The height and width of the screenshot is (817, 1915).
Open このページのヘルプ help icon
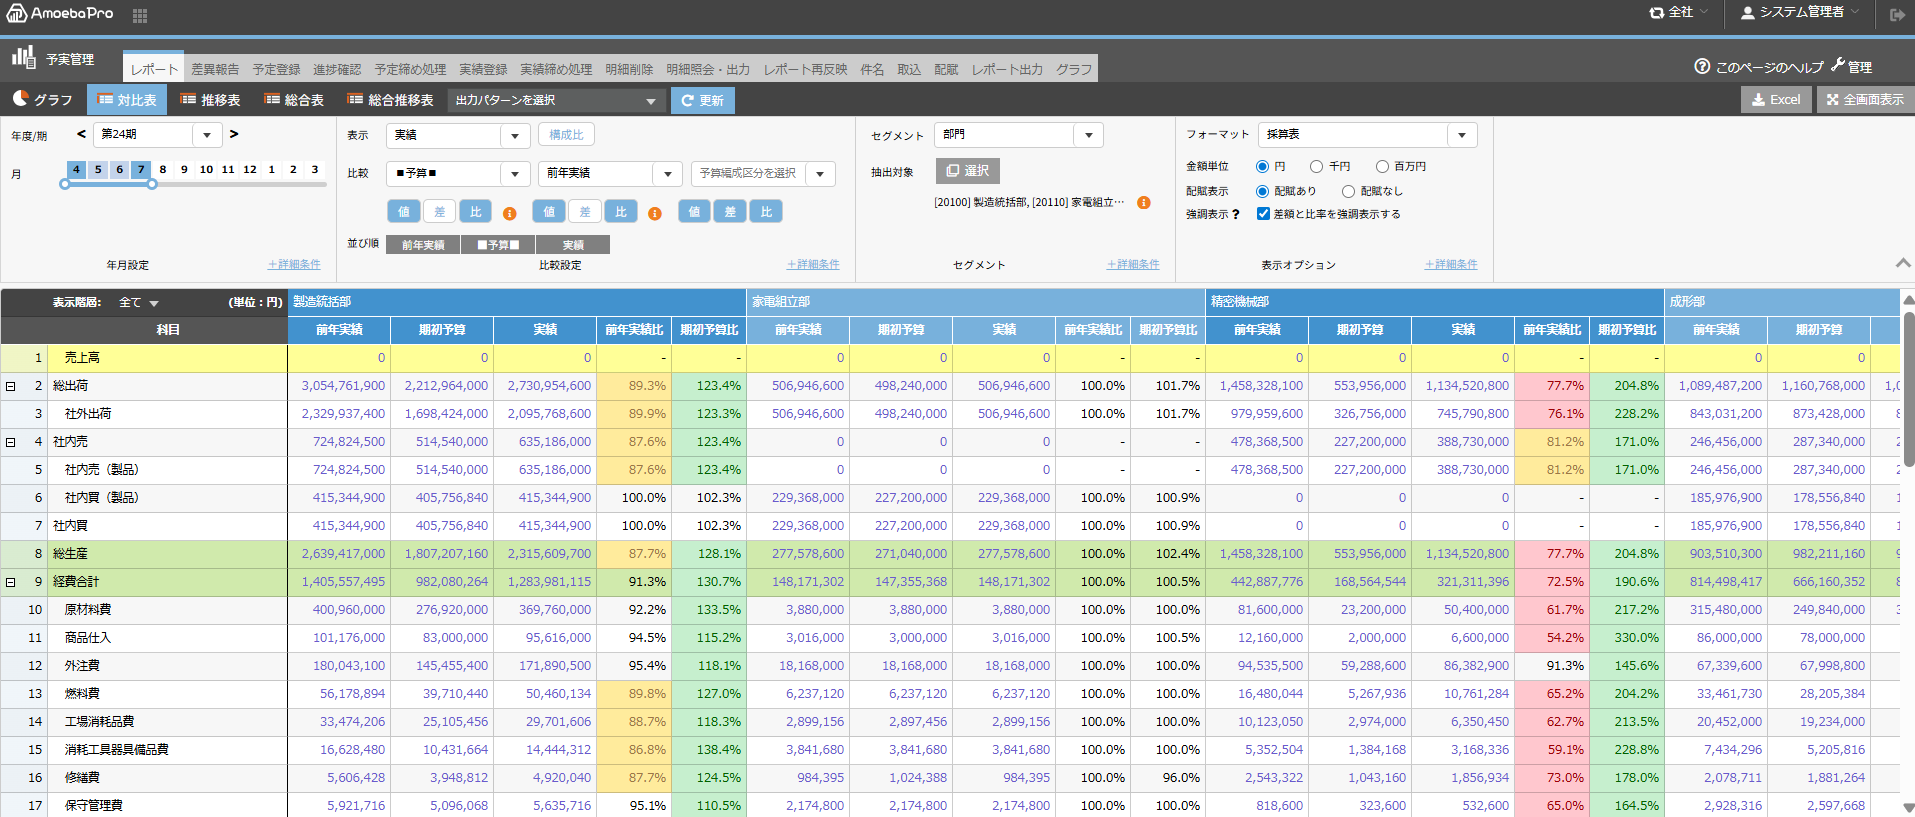point(1702,66)
